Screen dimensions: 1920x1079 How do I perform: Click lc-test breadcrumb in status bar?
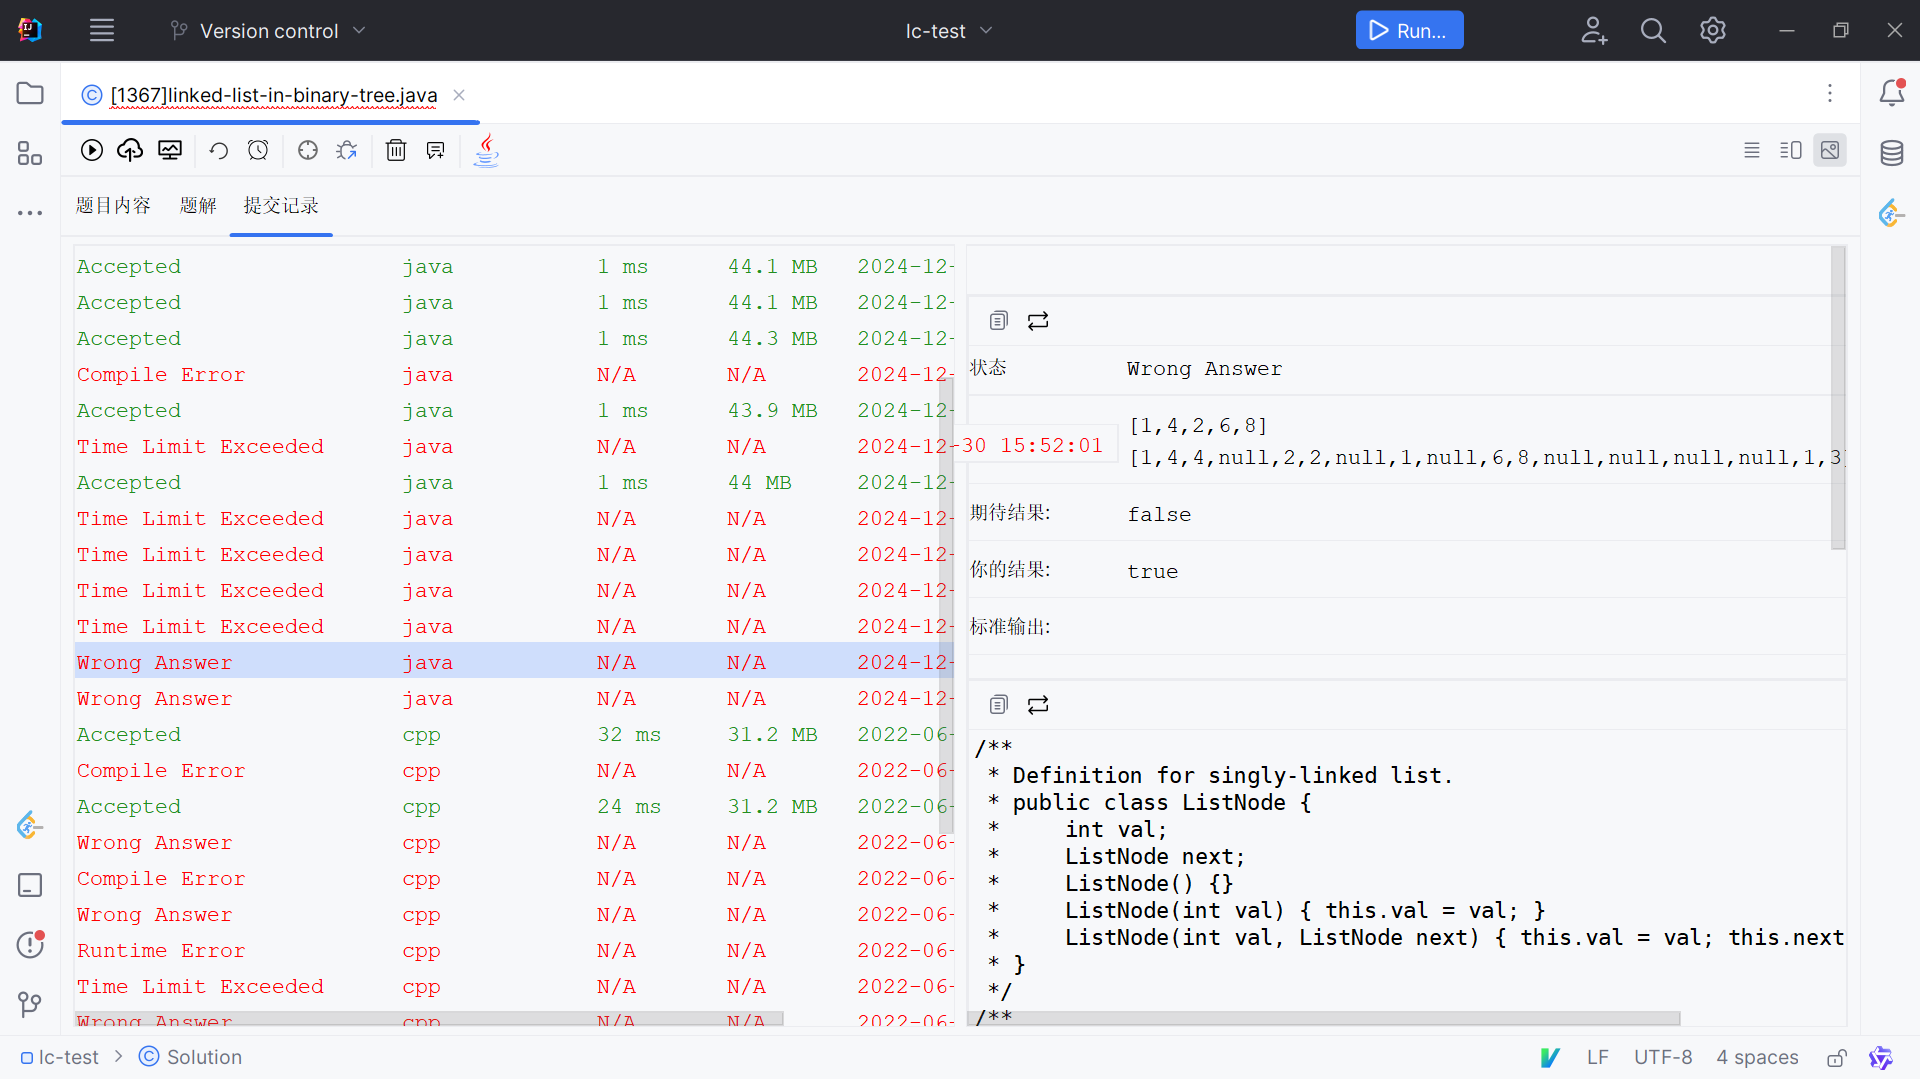(x=60, y=1057)
